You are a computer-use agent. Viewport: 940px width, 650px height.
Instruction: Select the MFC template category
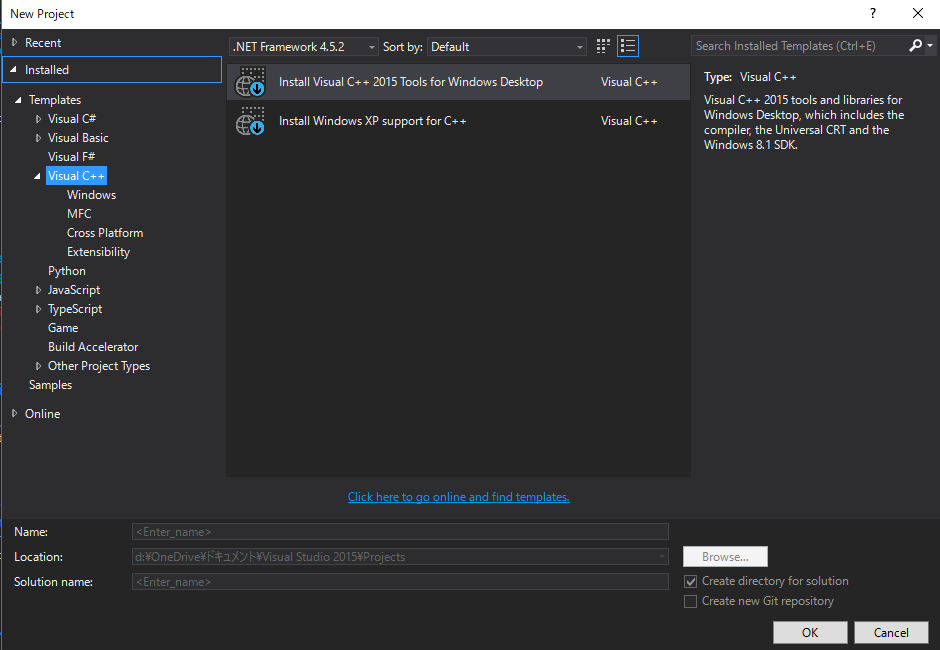point(79,213)
